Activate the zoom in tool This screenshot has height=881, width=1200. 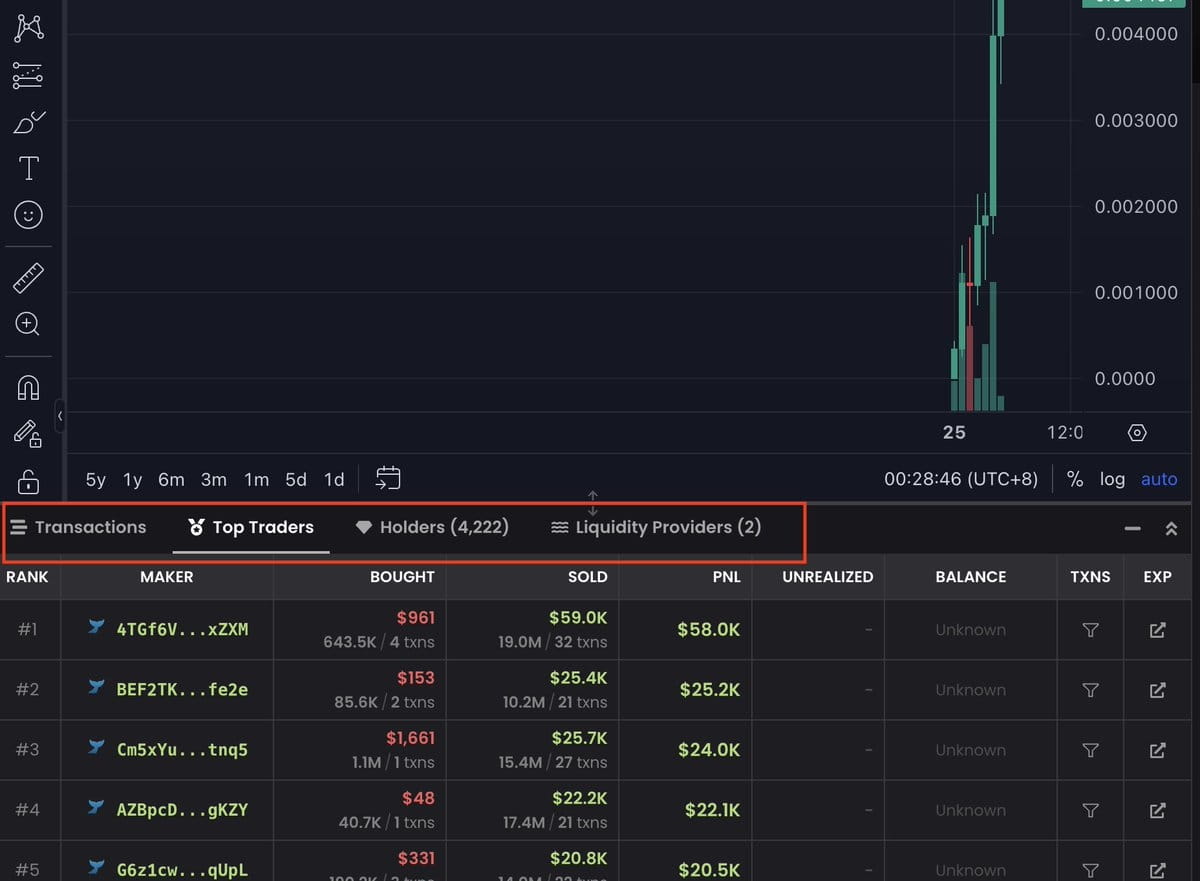(x=28, y=324)
